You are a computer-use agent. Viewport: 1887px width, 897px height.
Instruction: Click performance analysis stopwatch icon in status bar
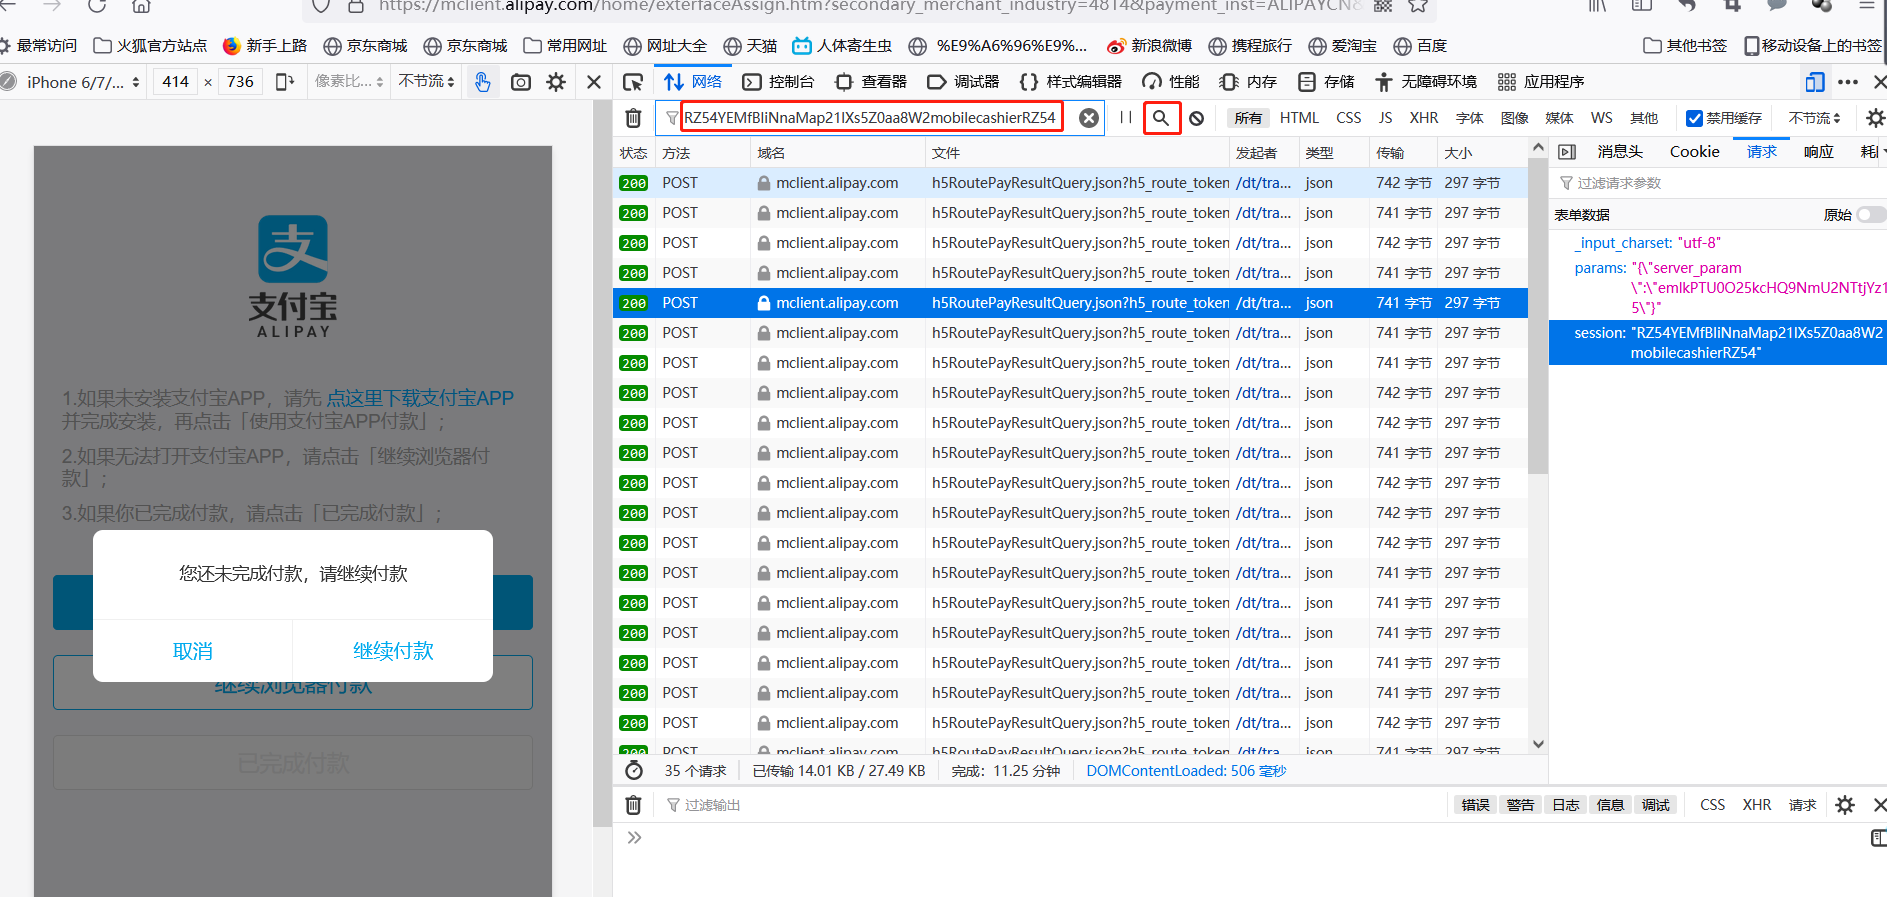click(x=634, y=770)
